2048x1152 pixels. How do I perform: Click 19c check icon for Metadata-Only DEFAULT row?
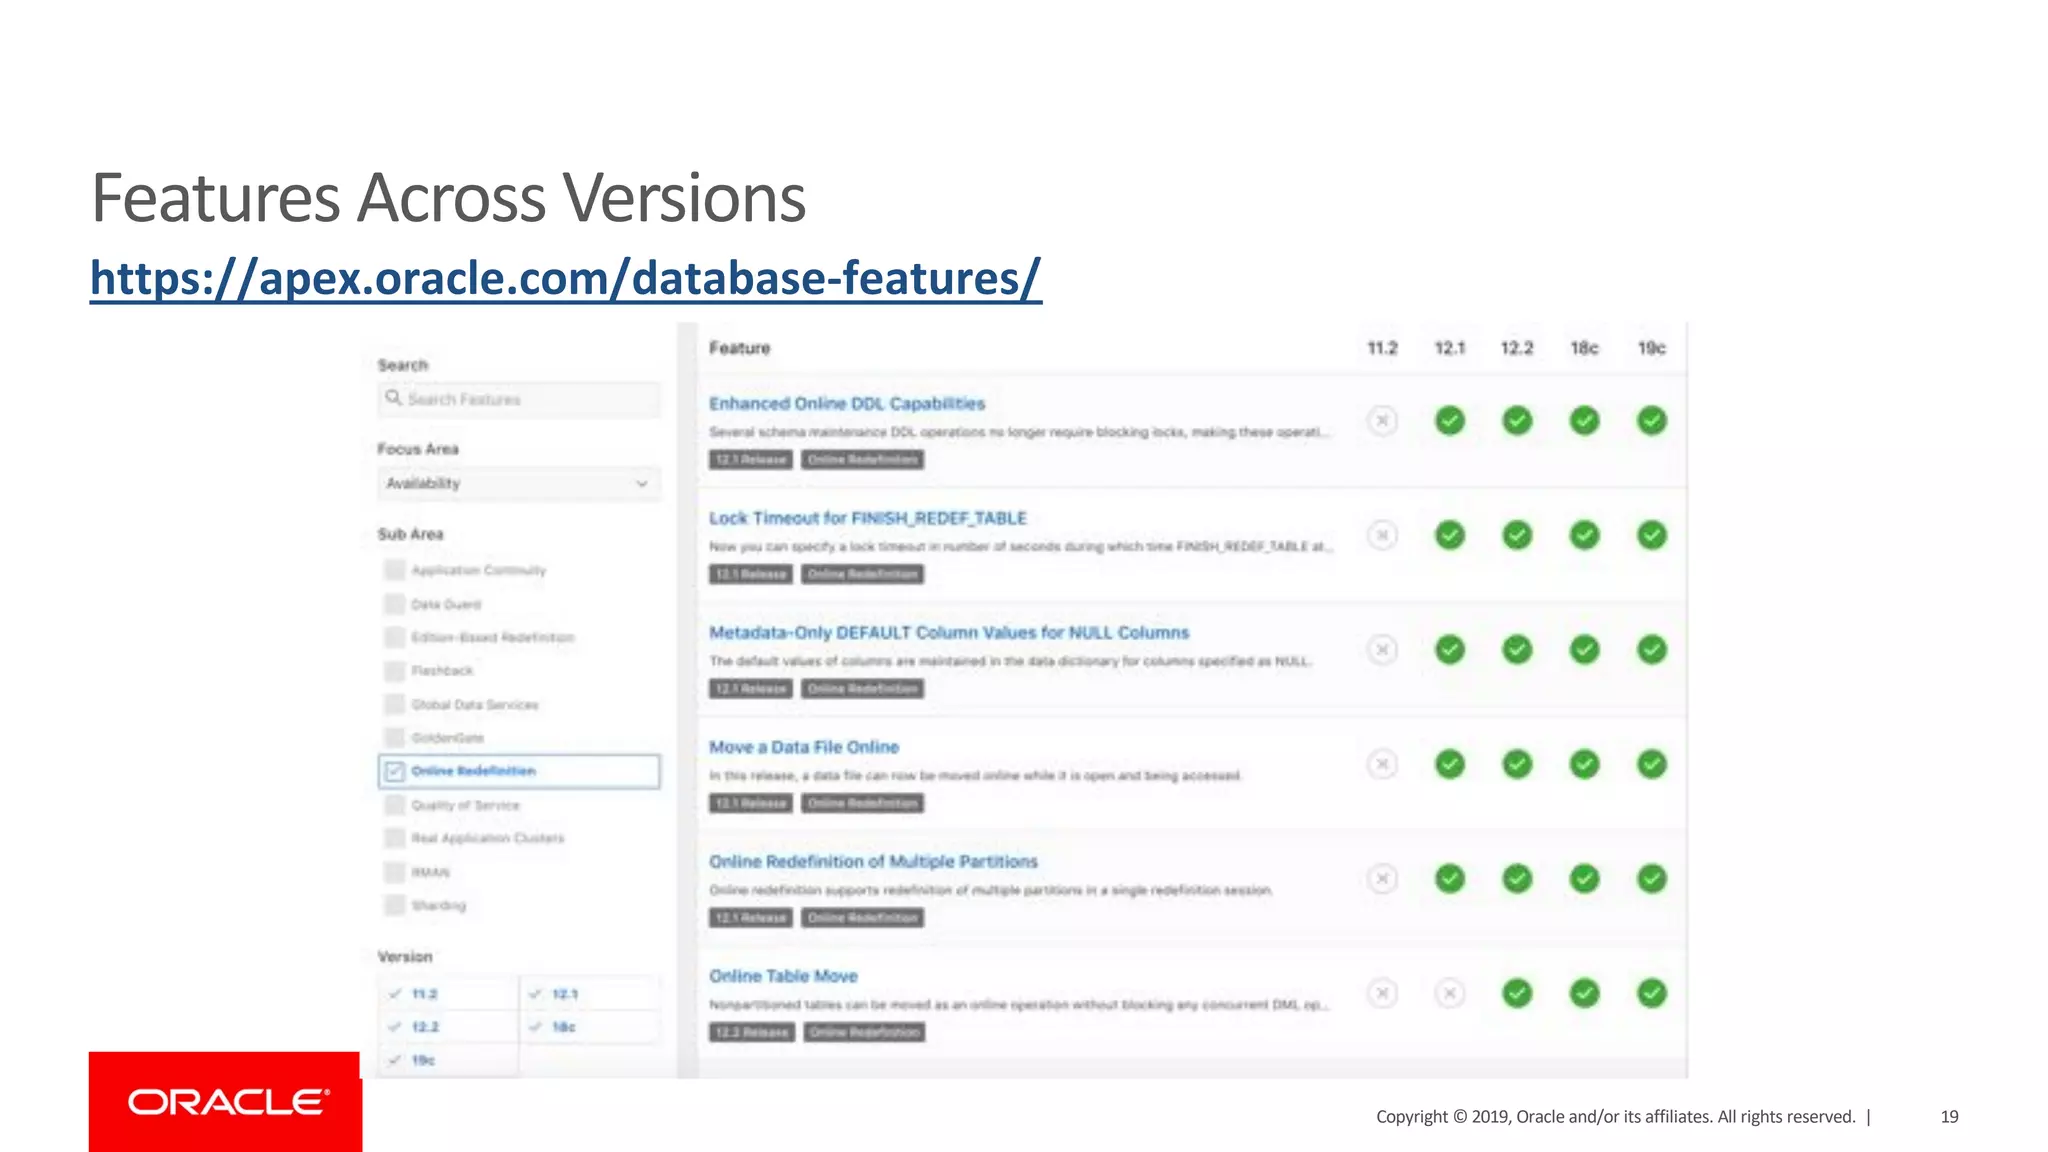1652,650
